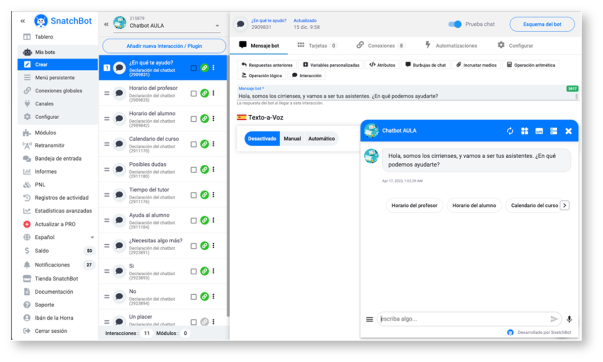Image resolution: width=603 pixels, height=362 pixels.
Task: Select Crear in the sidebar
Action: click(x=58, y=64)
